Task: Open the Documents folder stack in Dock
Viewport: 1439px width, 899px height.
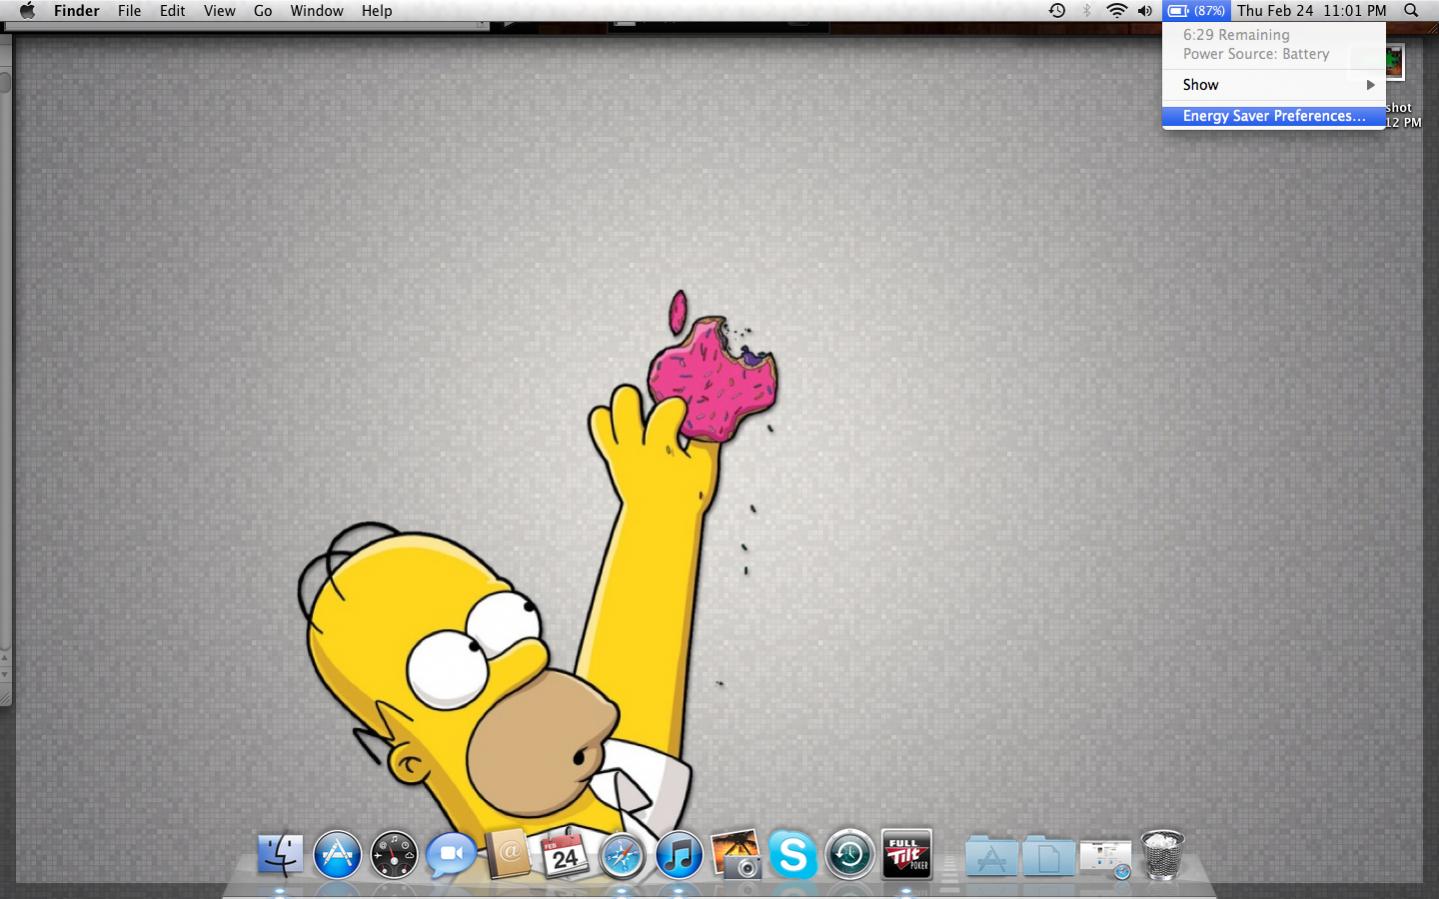Action: (1048, 857)
